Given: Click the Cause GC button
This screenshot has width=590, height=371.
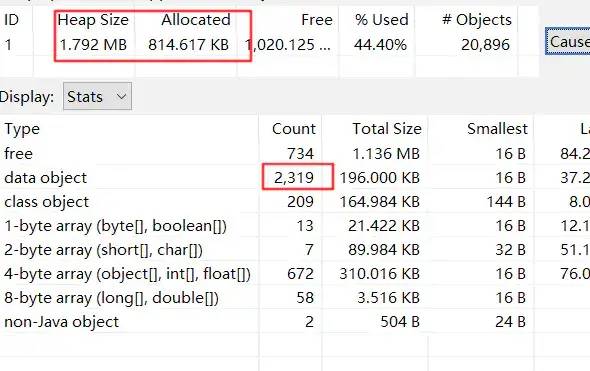Looking at the screenshot, I should click(568, 41).
